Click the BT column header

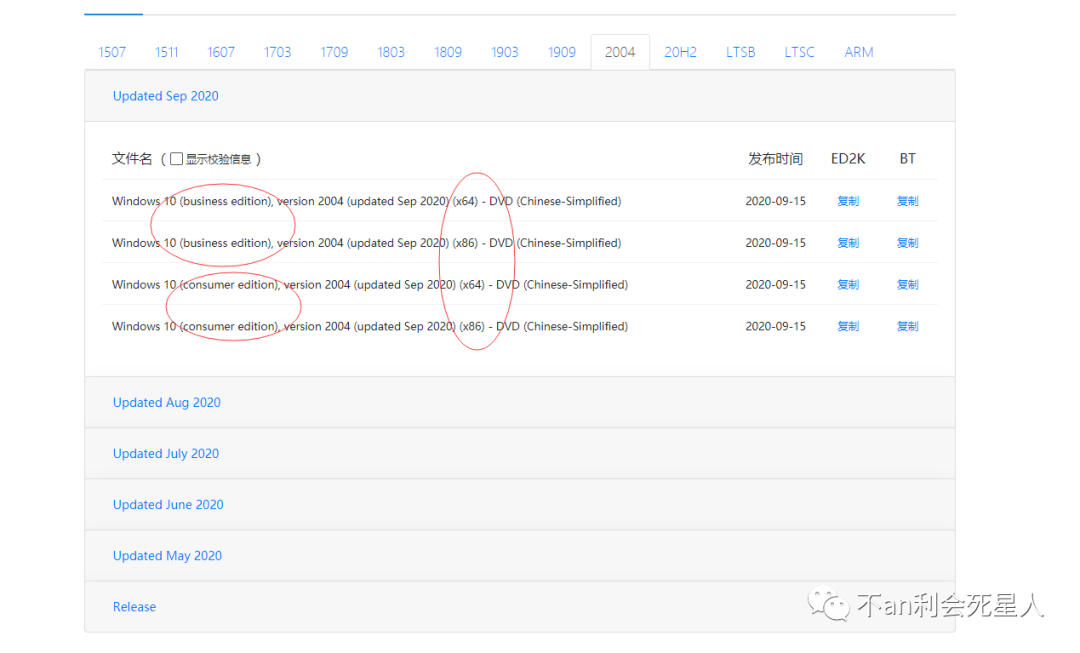point(907,159)
